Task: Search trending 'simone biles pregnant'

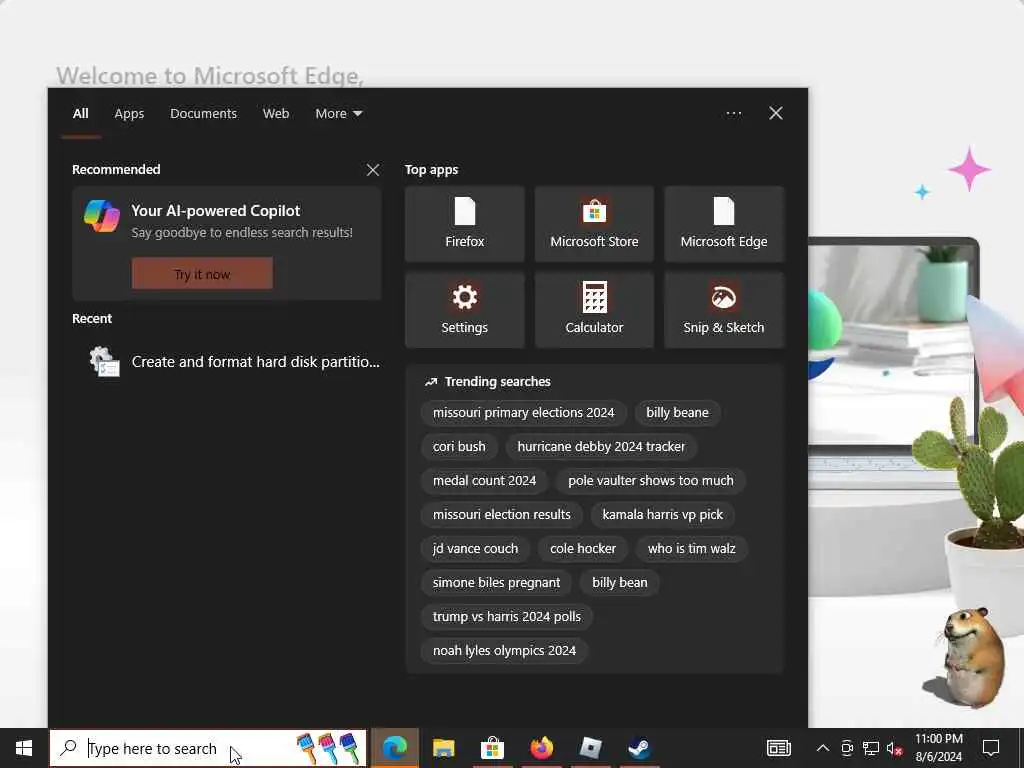Action: pos(496,583)
